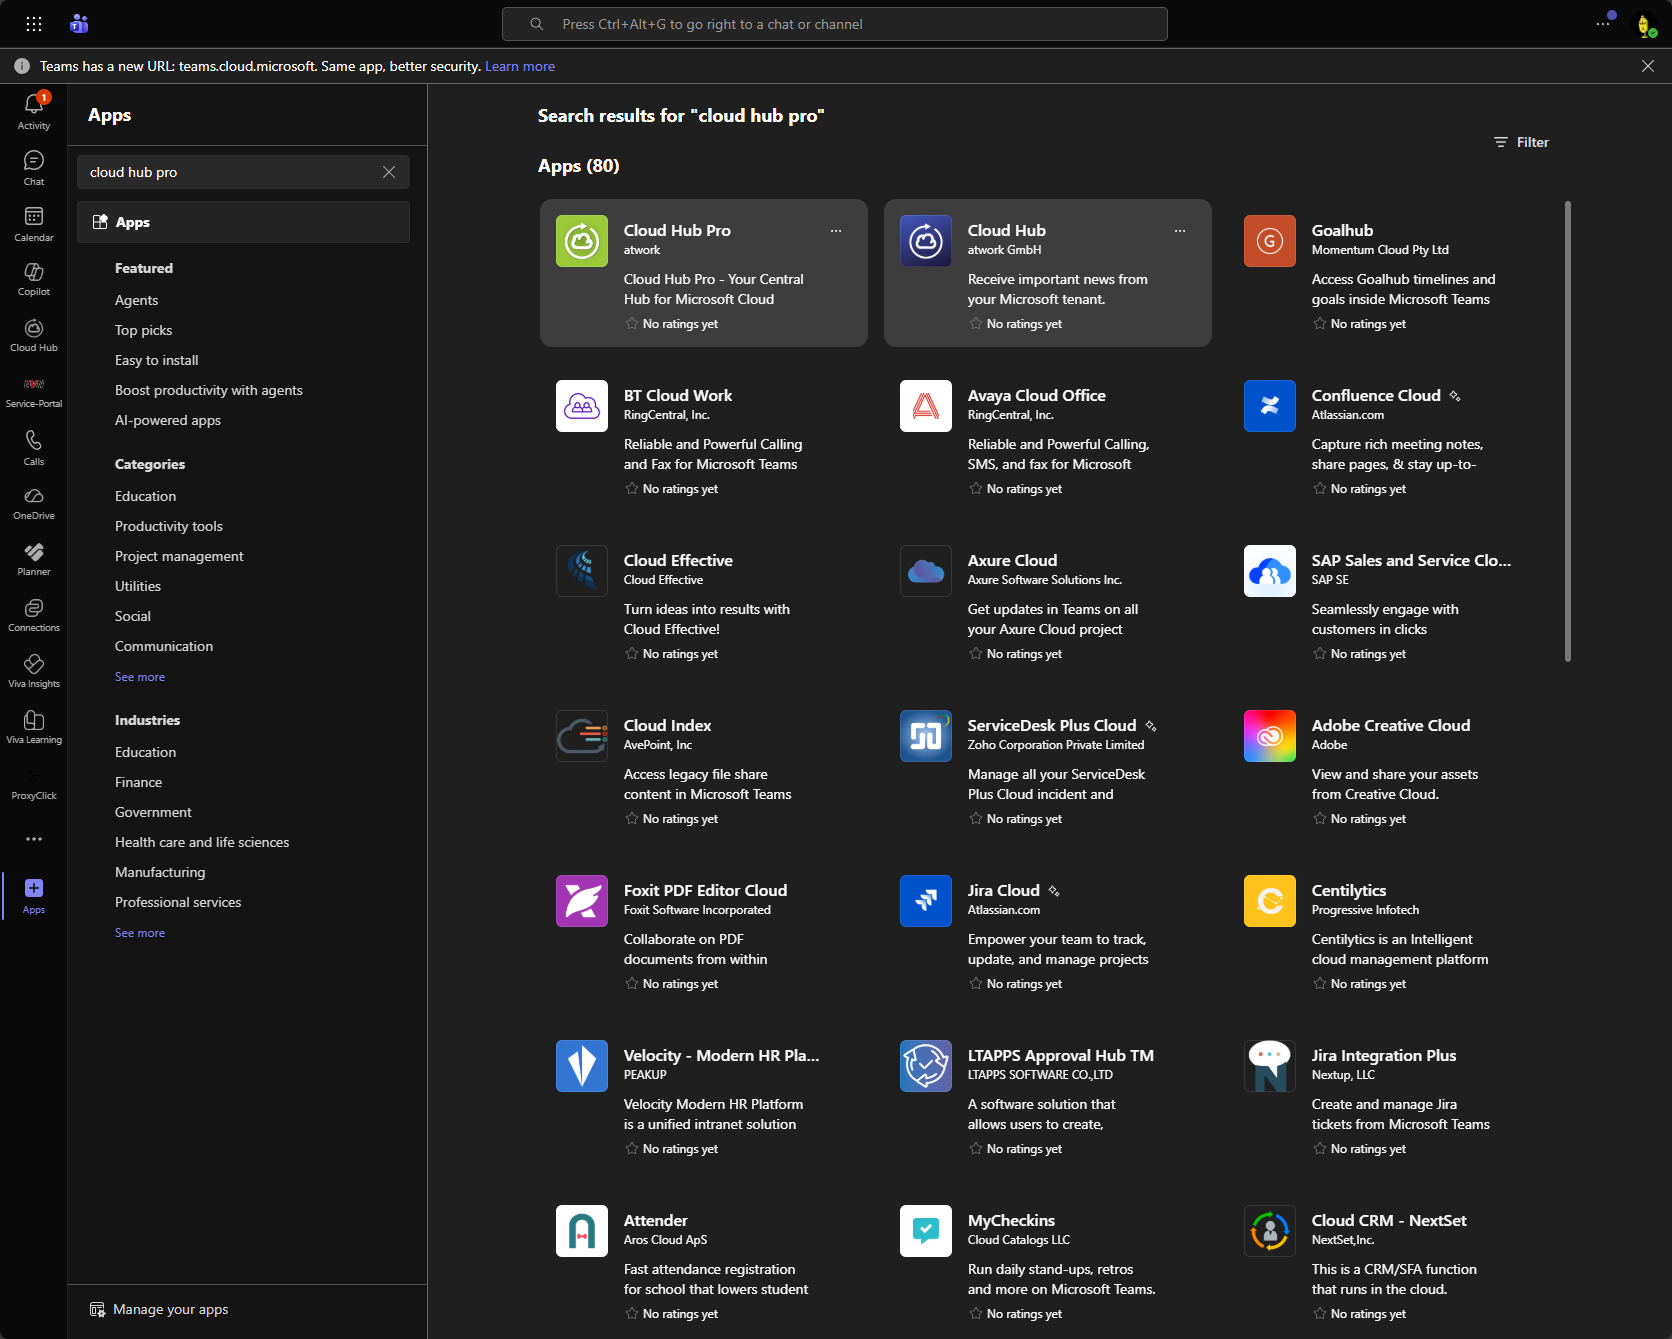The image size is (1672, 1339).
Task: Show more apps via rail ellipsis
Action: 34,839
